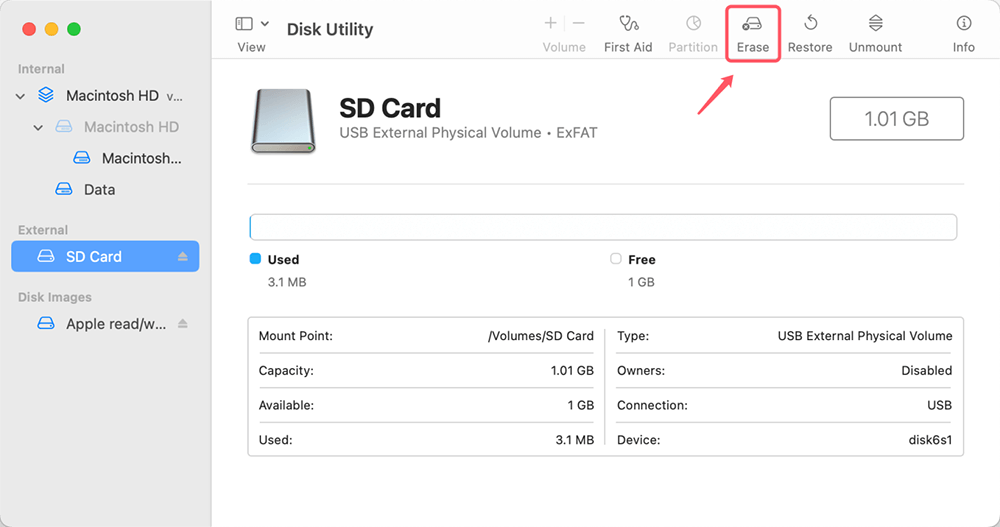The width and height of the screenshot is (1000, 527).
Task: Click the SD Card drive icon
Action: 283,121
